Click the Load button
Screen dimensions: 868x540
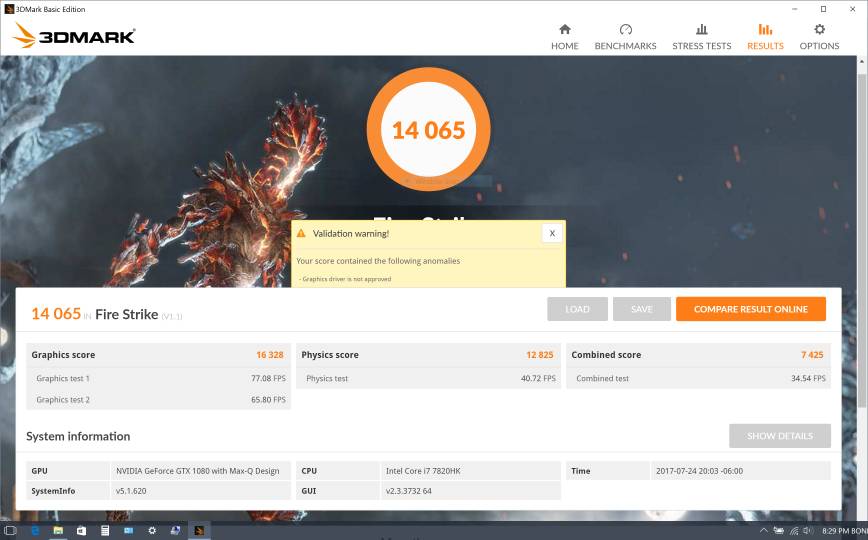coord(577,309)
